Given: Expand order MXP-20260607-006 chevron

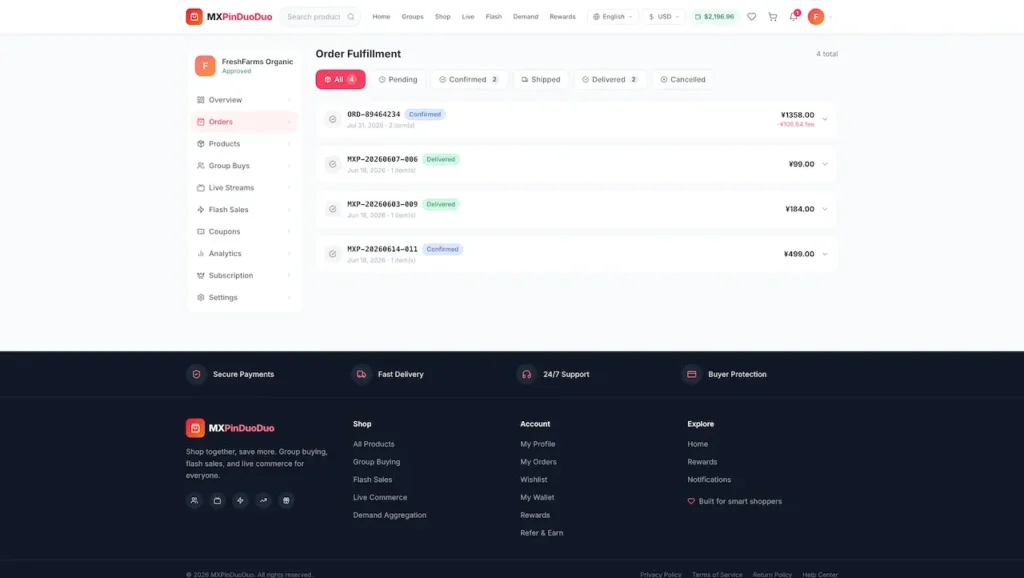Looking at the screenshot, I should [825, 164].
